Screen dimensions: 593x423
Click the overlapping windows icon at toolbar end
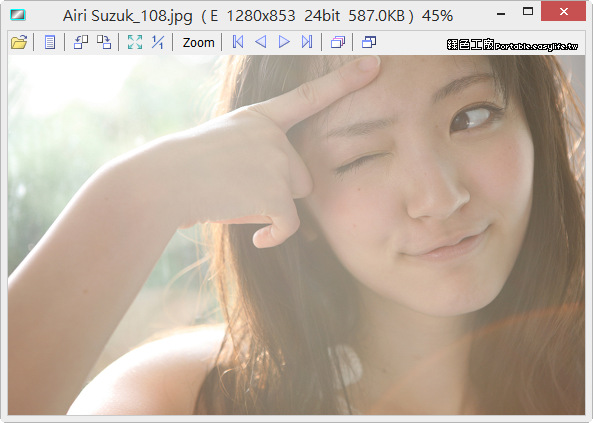[x=369, y=42]
